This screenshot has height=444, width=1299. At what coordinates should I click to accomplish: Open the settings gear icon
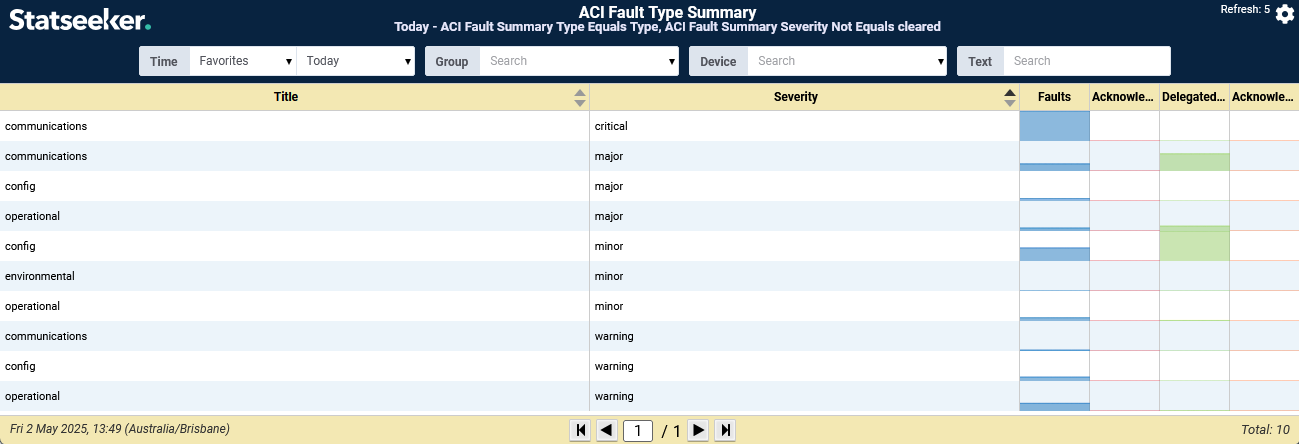(x=1284, y=15)
